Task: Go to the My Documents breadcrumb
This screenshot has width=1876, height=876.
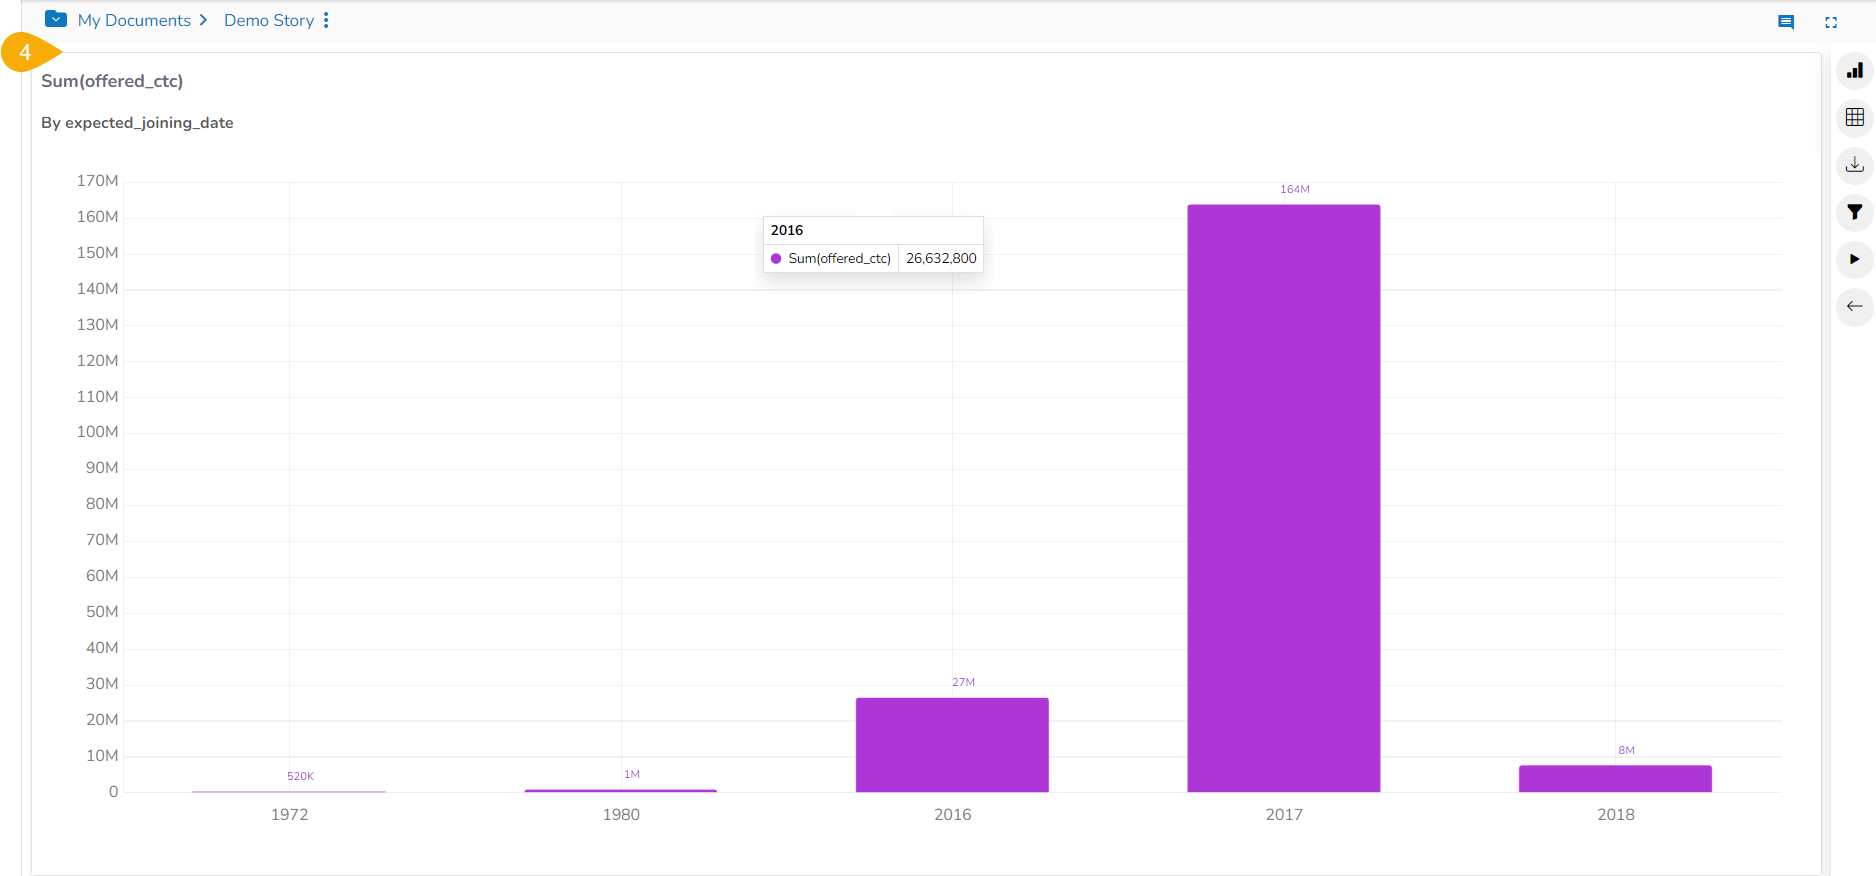Action: (134, 20)
